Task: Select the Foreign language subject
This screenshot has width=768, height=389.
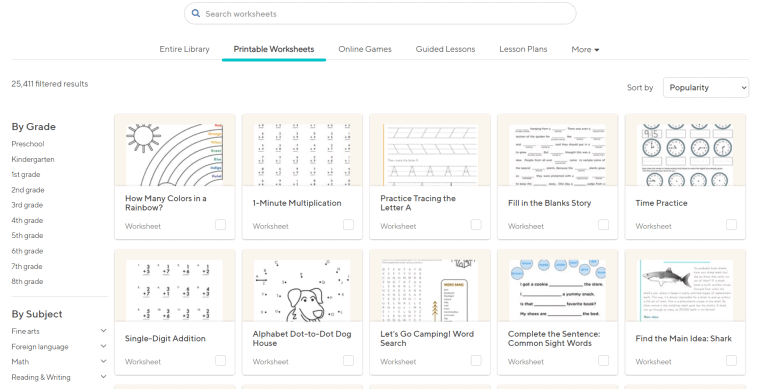Action: pyautogui.click(x=40, y=346)
